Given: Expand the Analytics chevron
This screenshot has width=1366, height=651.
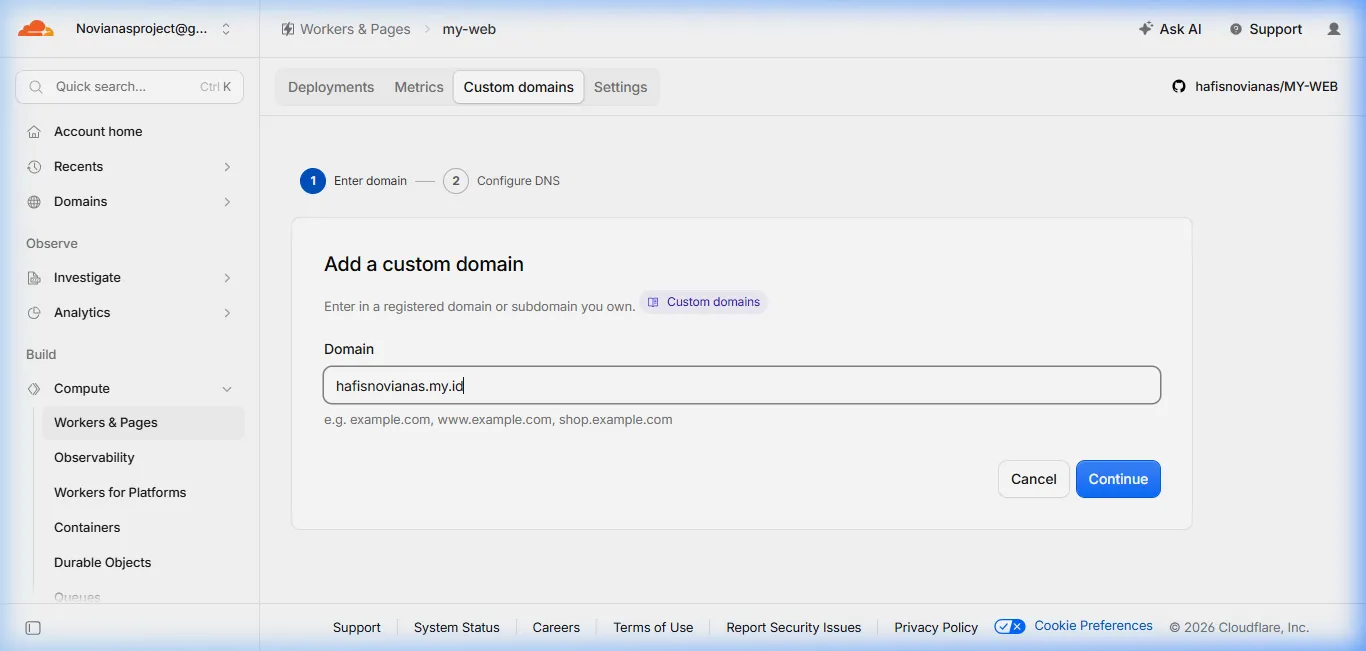Looking at the screenshot, I should [227, 313].
